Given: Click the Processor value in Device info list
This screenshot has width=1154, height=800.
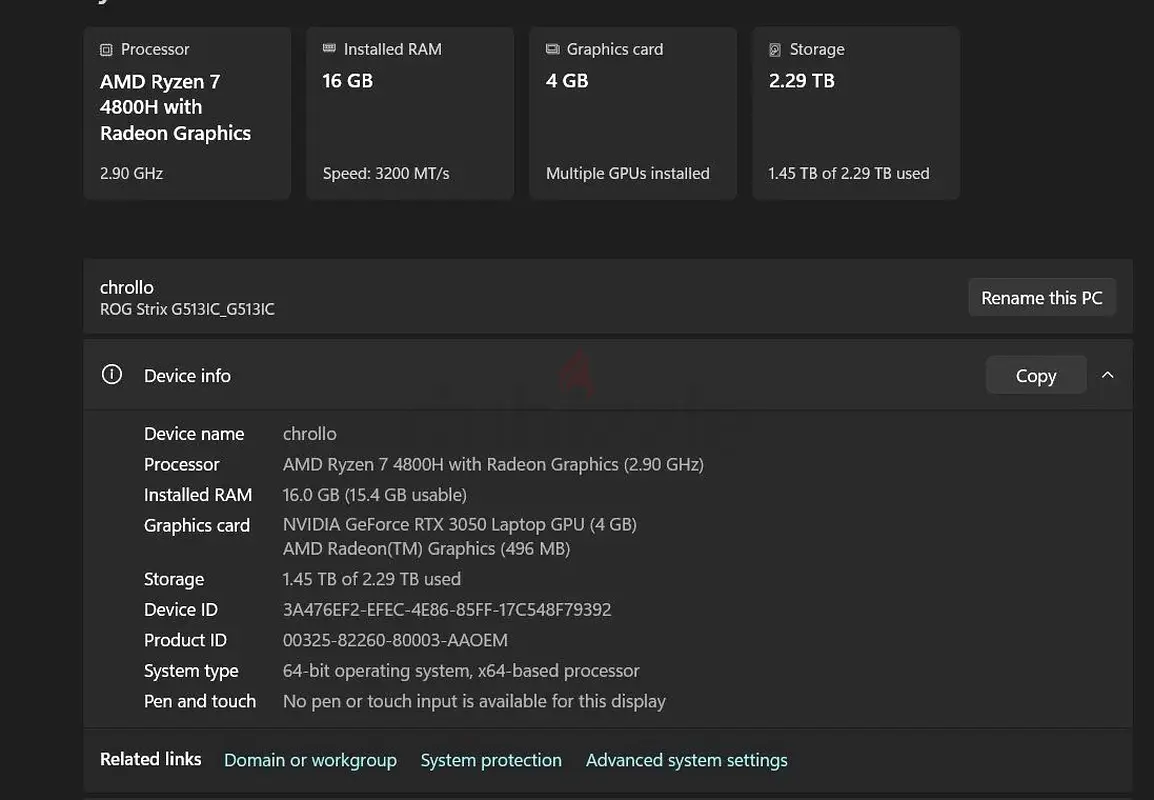Looking at the screenshot, I should [x=493, y=465].
